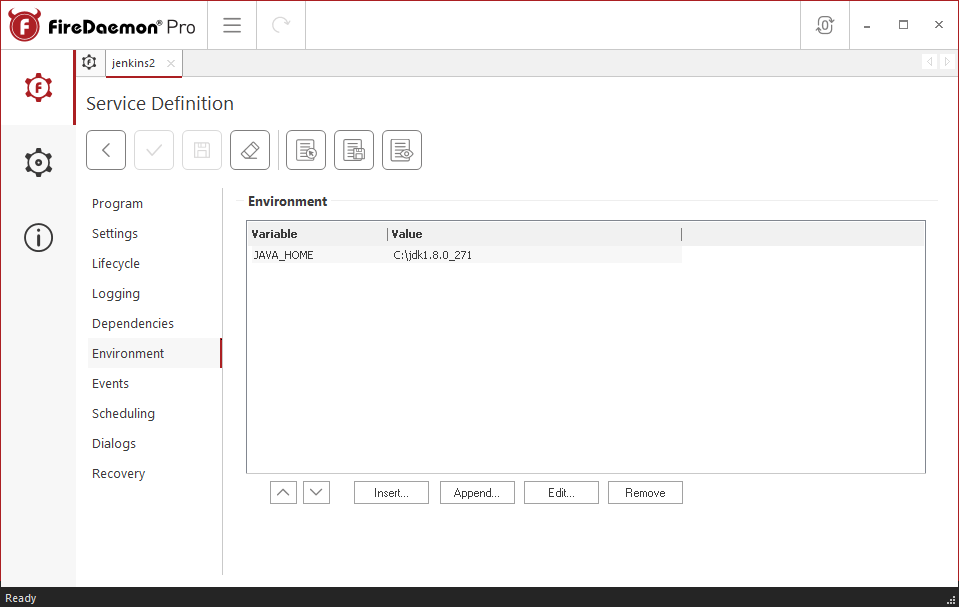959x607 pixels.
Task: Click the floppy disk save button
Action: [202, 150]
